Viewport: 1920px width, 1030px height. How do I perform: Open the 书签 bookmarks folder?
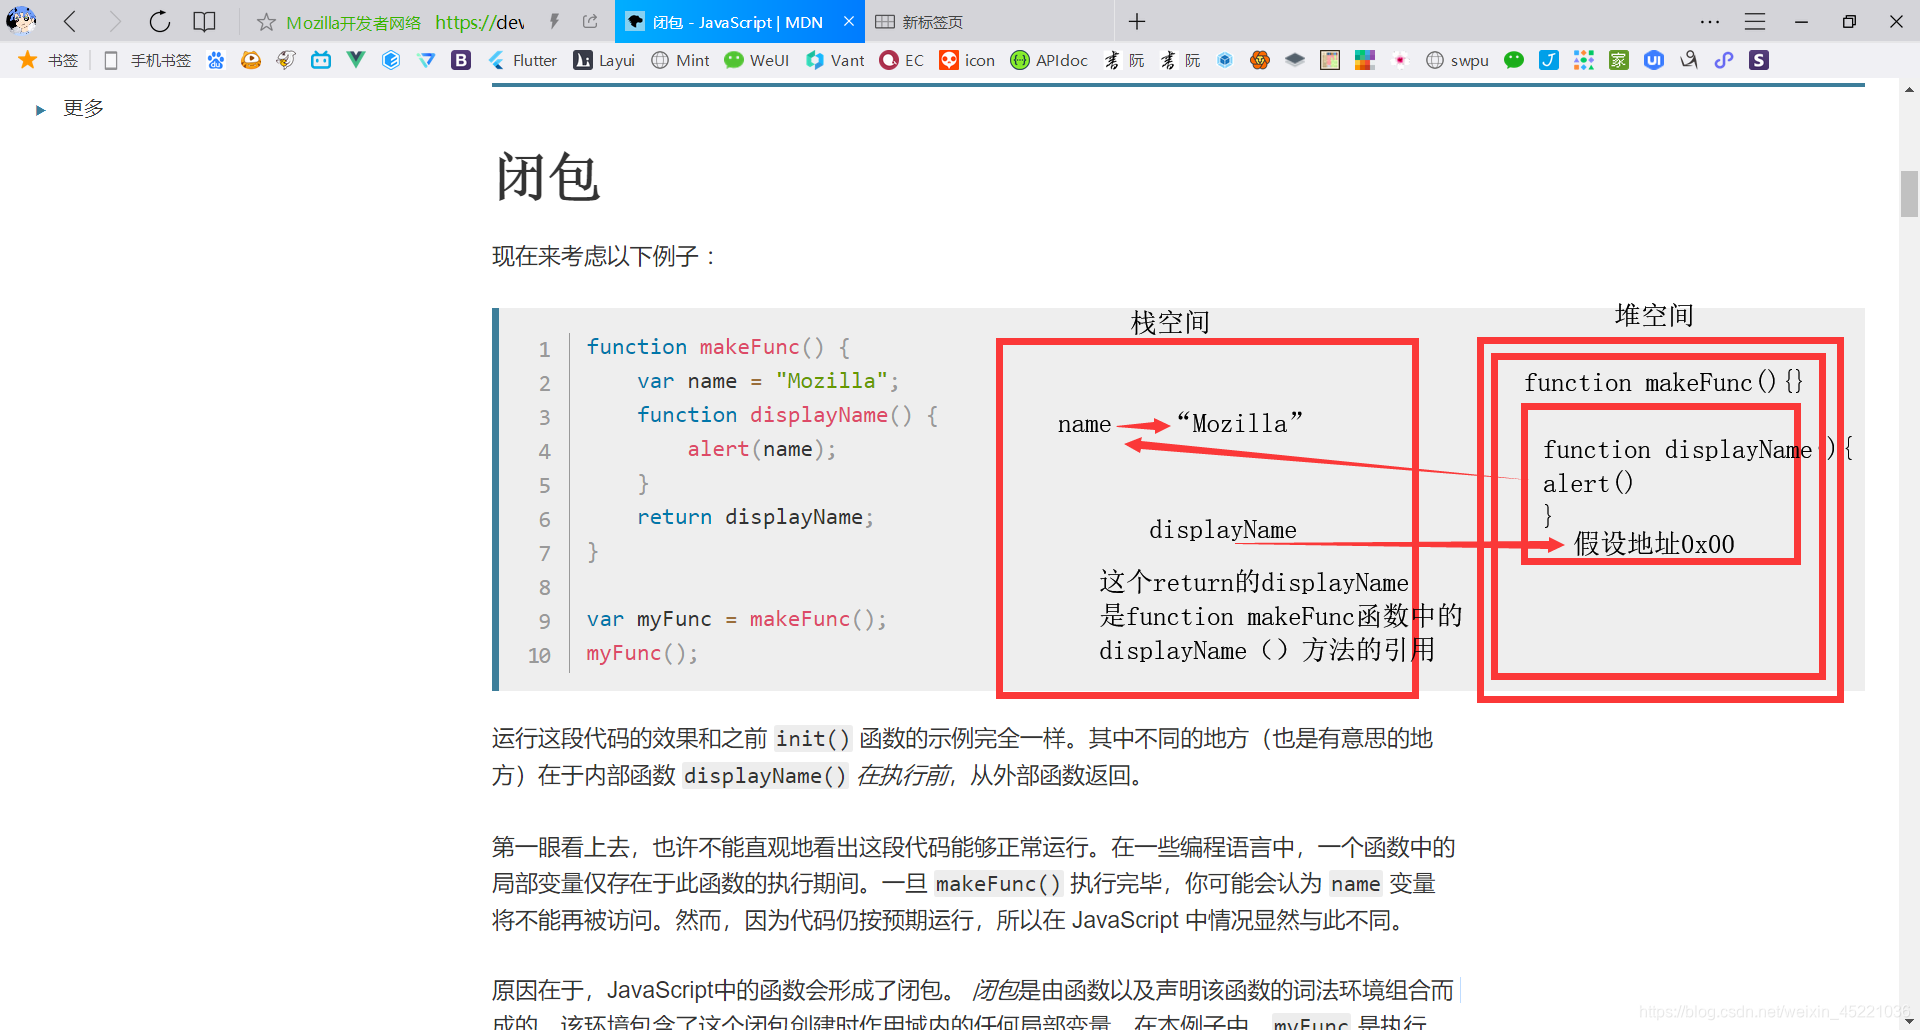click(48, 60)
